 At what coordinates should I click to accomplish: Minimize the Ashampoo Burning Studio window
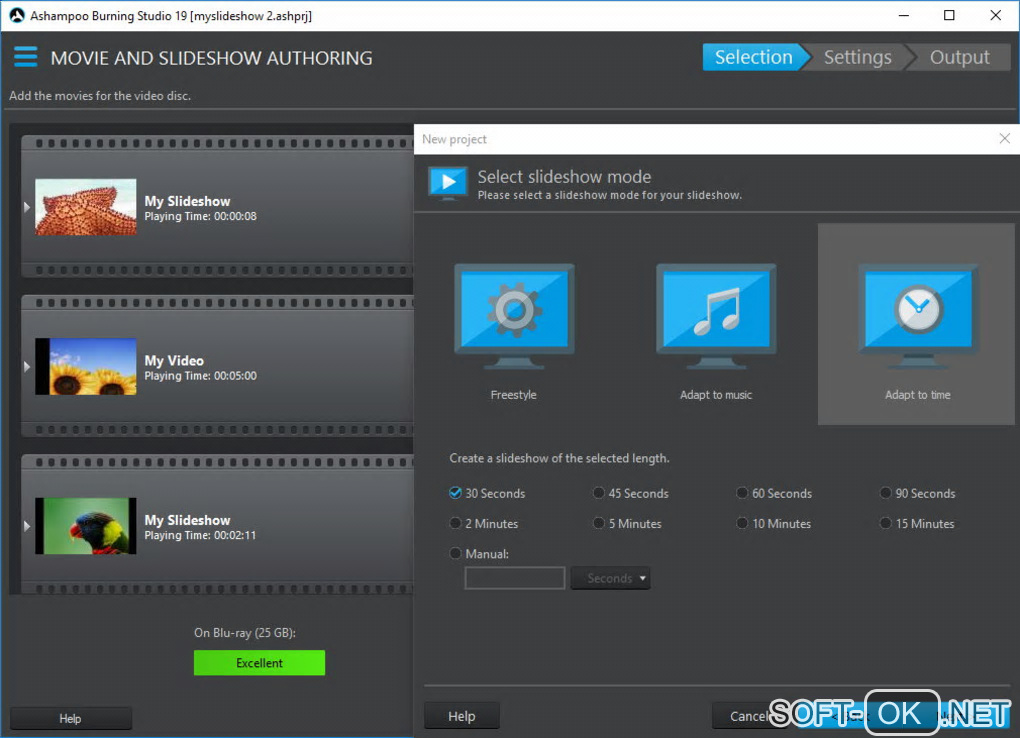(x=904, y=16)
